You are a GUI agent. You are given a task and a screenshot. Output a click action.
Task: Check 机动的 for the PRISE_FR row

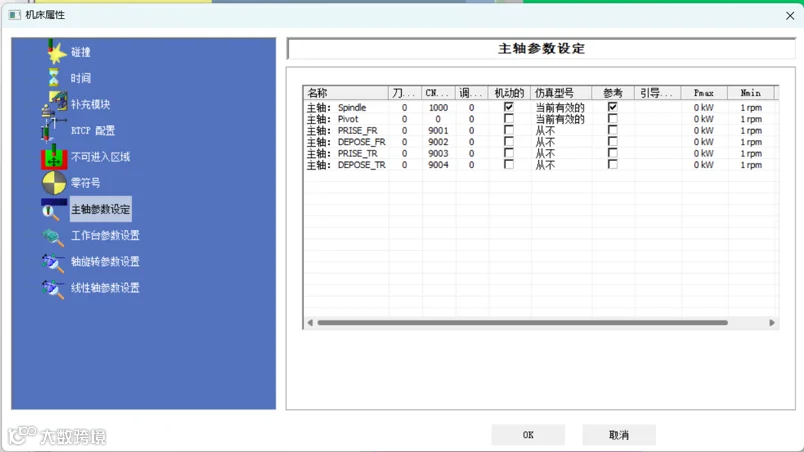pos(509,130)
